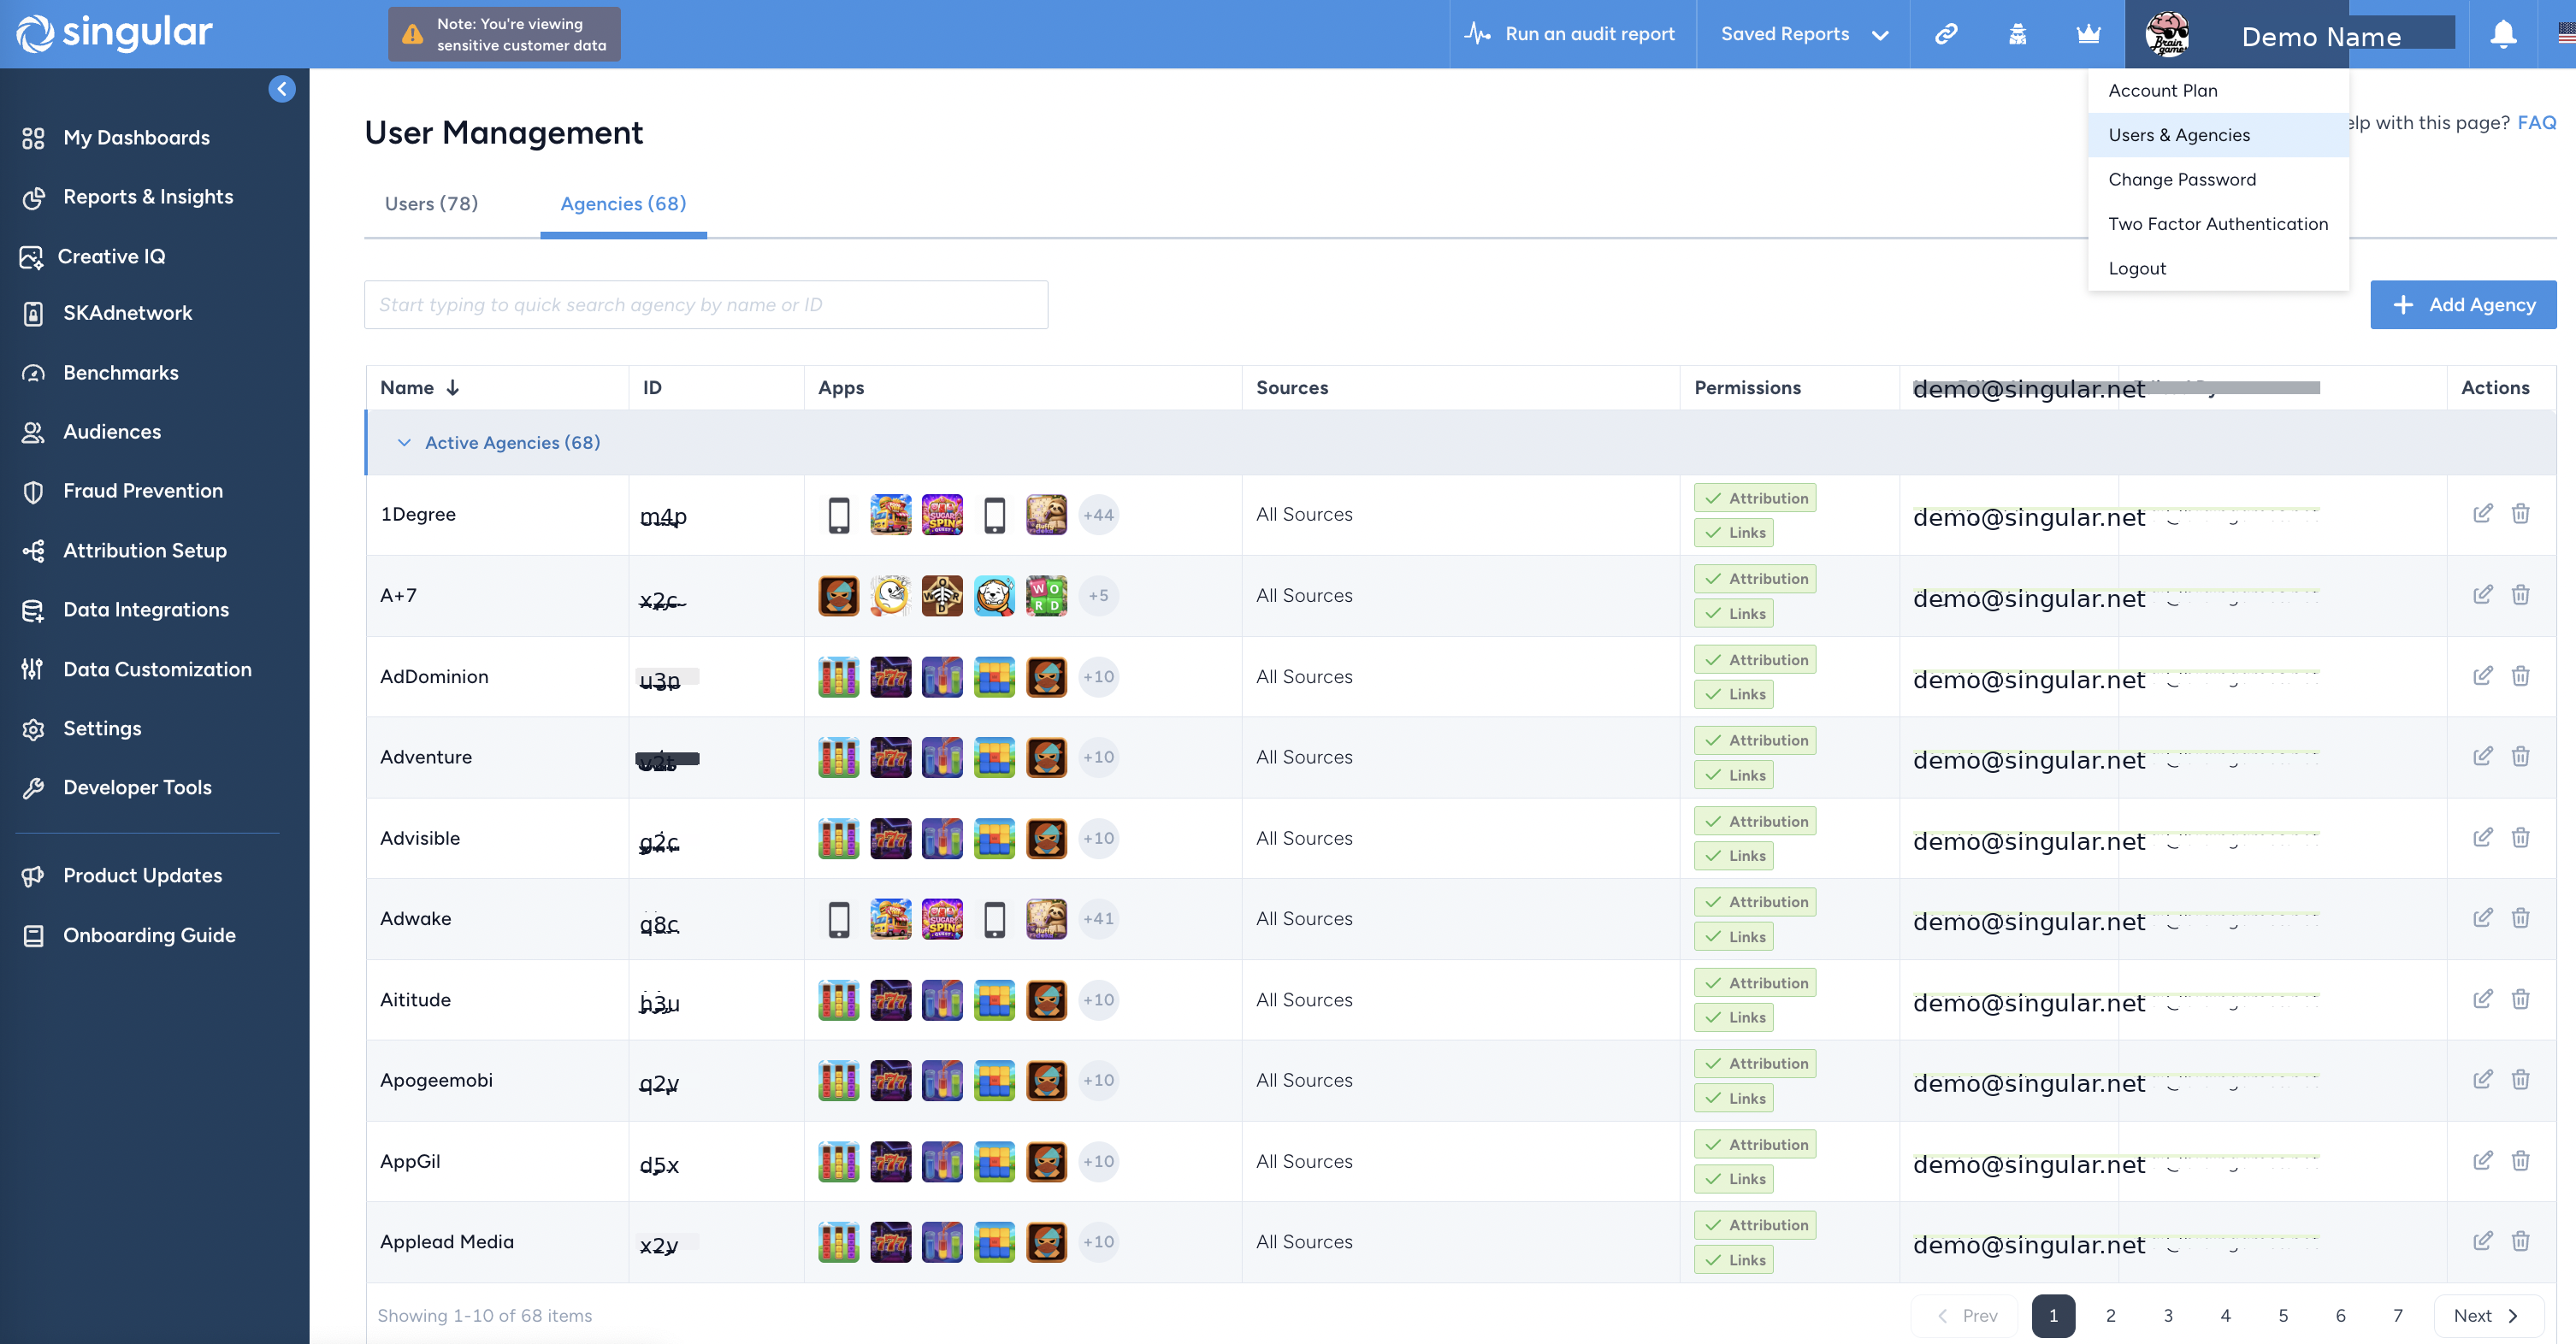
Task: Collapse the left sidebar with arrow button
Action: [282, 89]
